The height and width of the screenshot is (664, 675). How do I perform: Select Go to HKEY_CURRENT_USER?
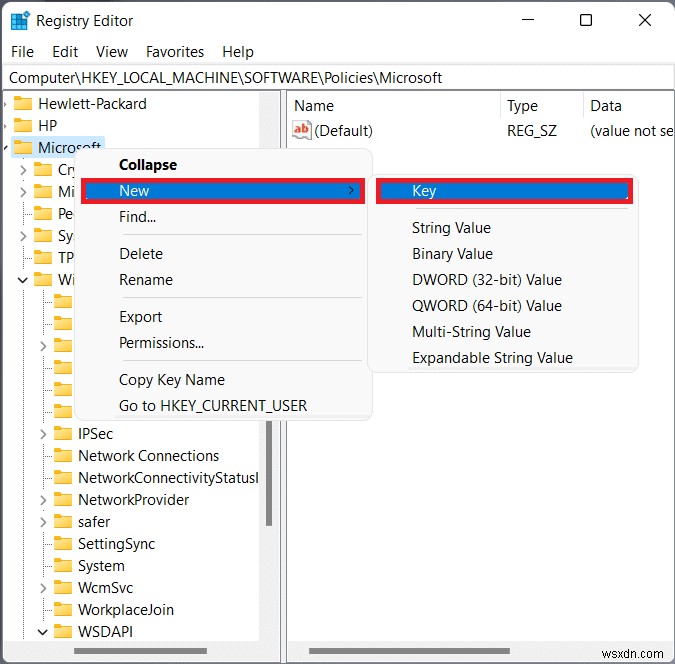(223, 405)
